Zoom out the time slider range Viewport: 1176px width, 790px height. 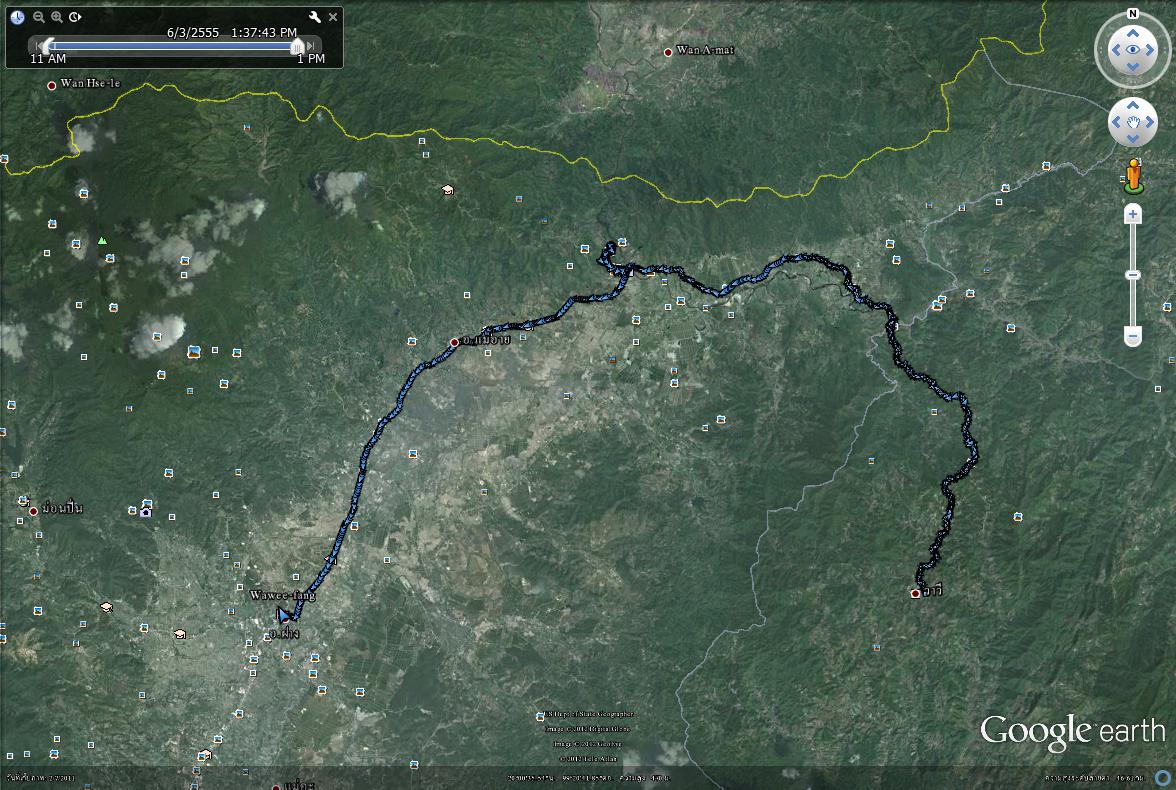pos(38,17)
